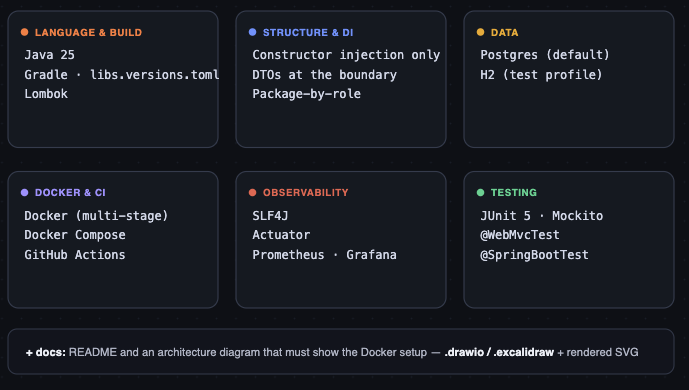Click JUnit 5 · Mockito line
Screen dimensions: 689x390
(x=542, y=216)
